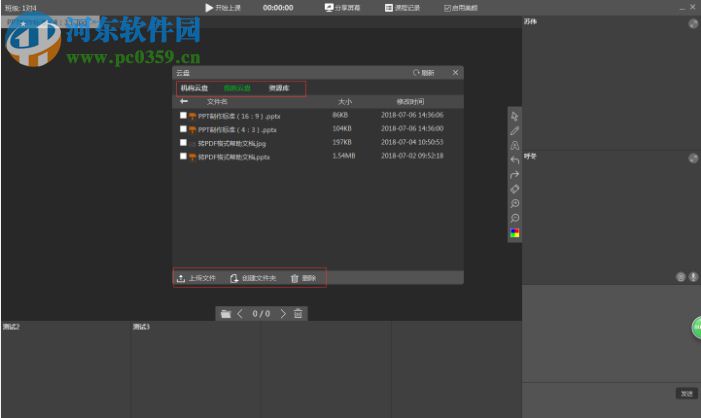Check the box for the 4:3 pptx file

(183, 129)
